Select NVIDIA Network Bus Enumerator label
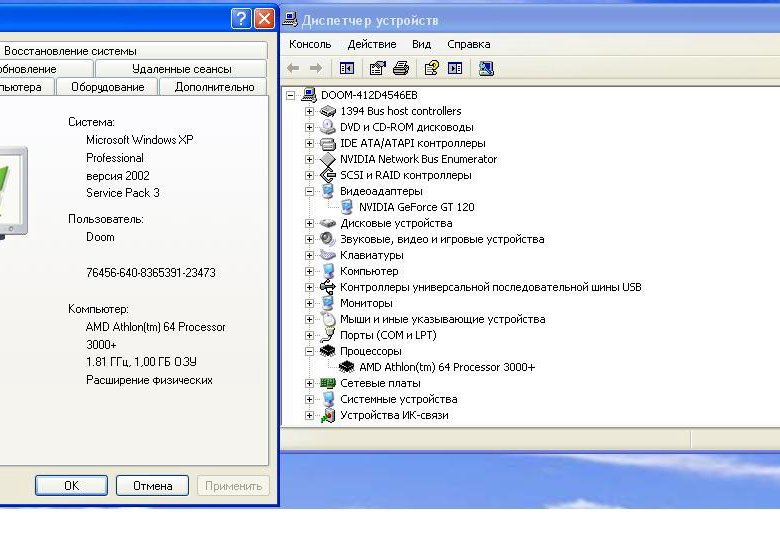Viewport: 780px width, 540px height. click(418, 159)
